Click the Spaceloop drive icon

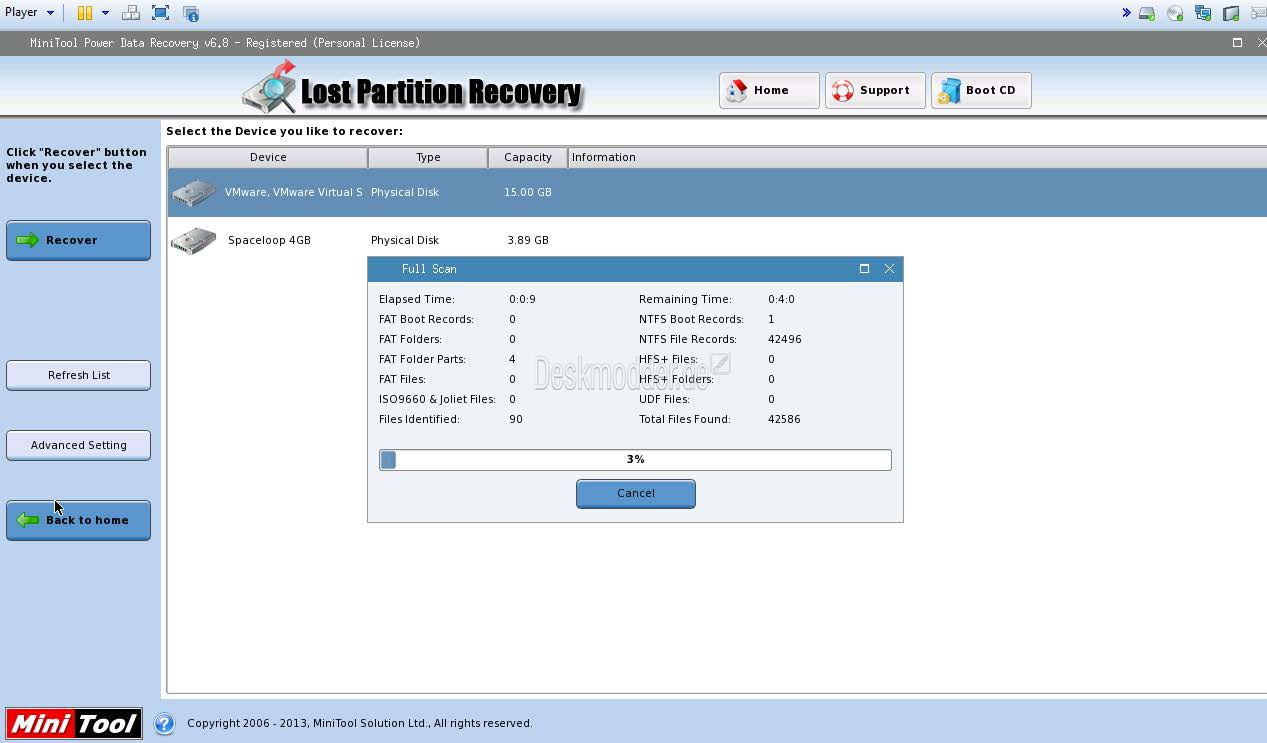click(194, 241)
